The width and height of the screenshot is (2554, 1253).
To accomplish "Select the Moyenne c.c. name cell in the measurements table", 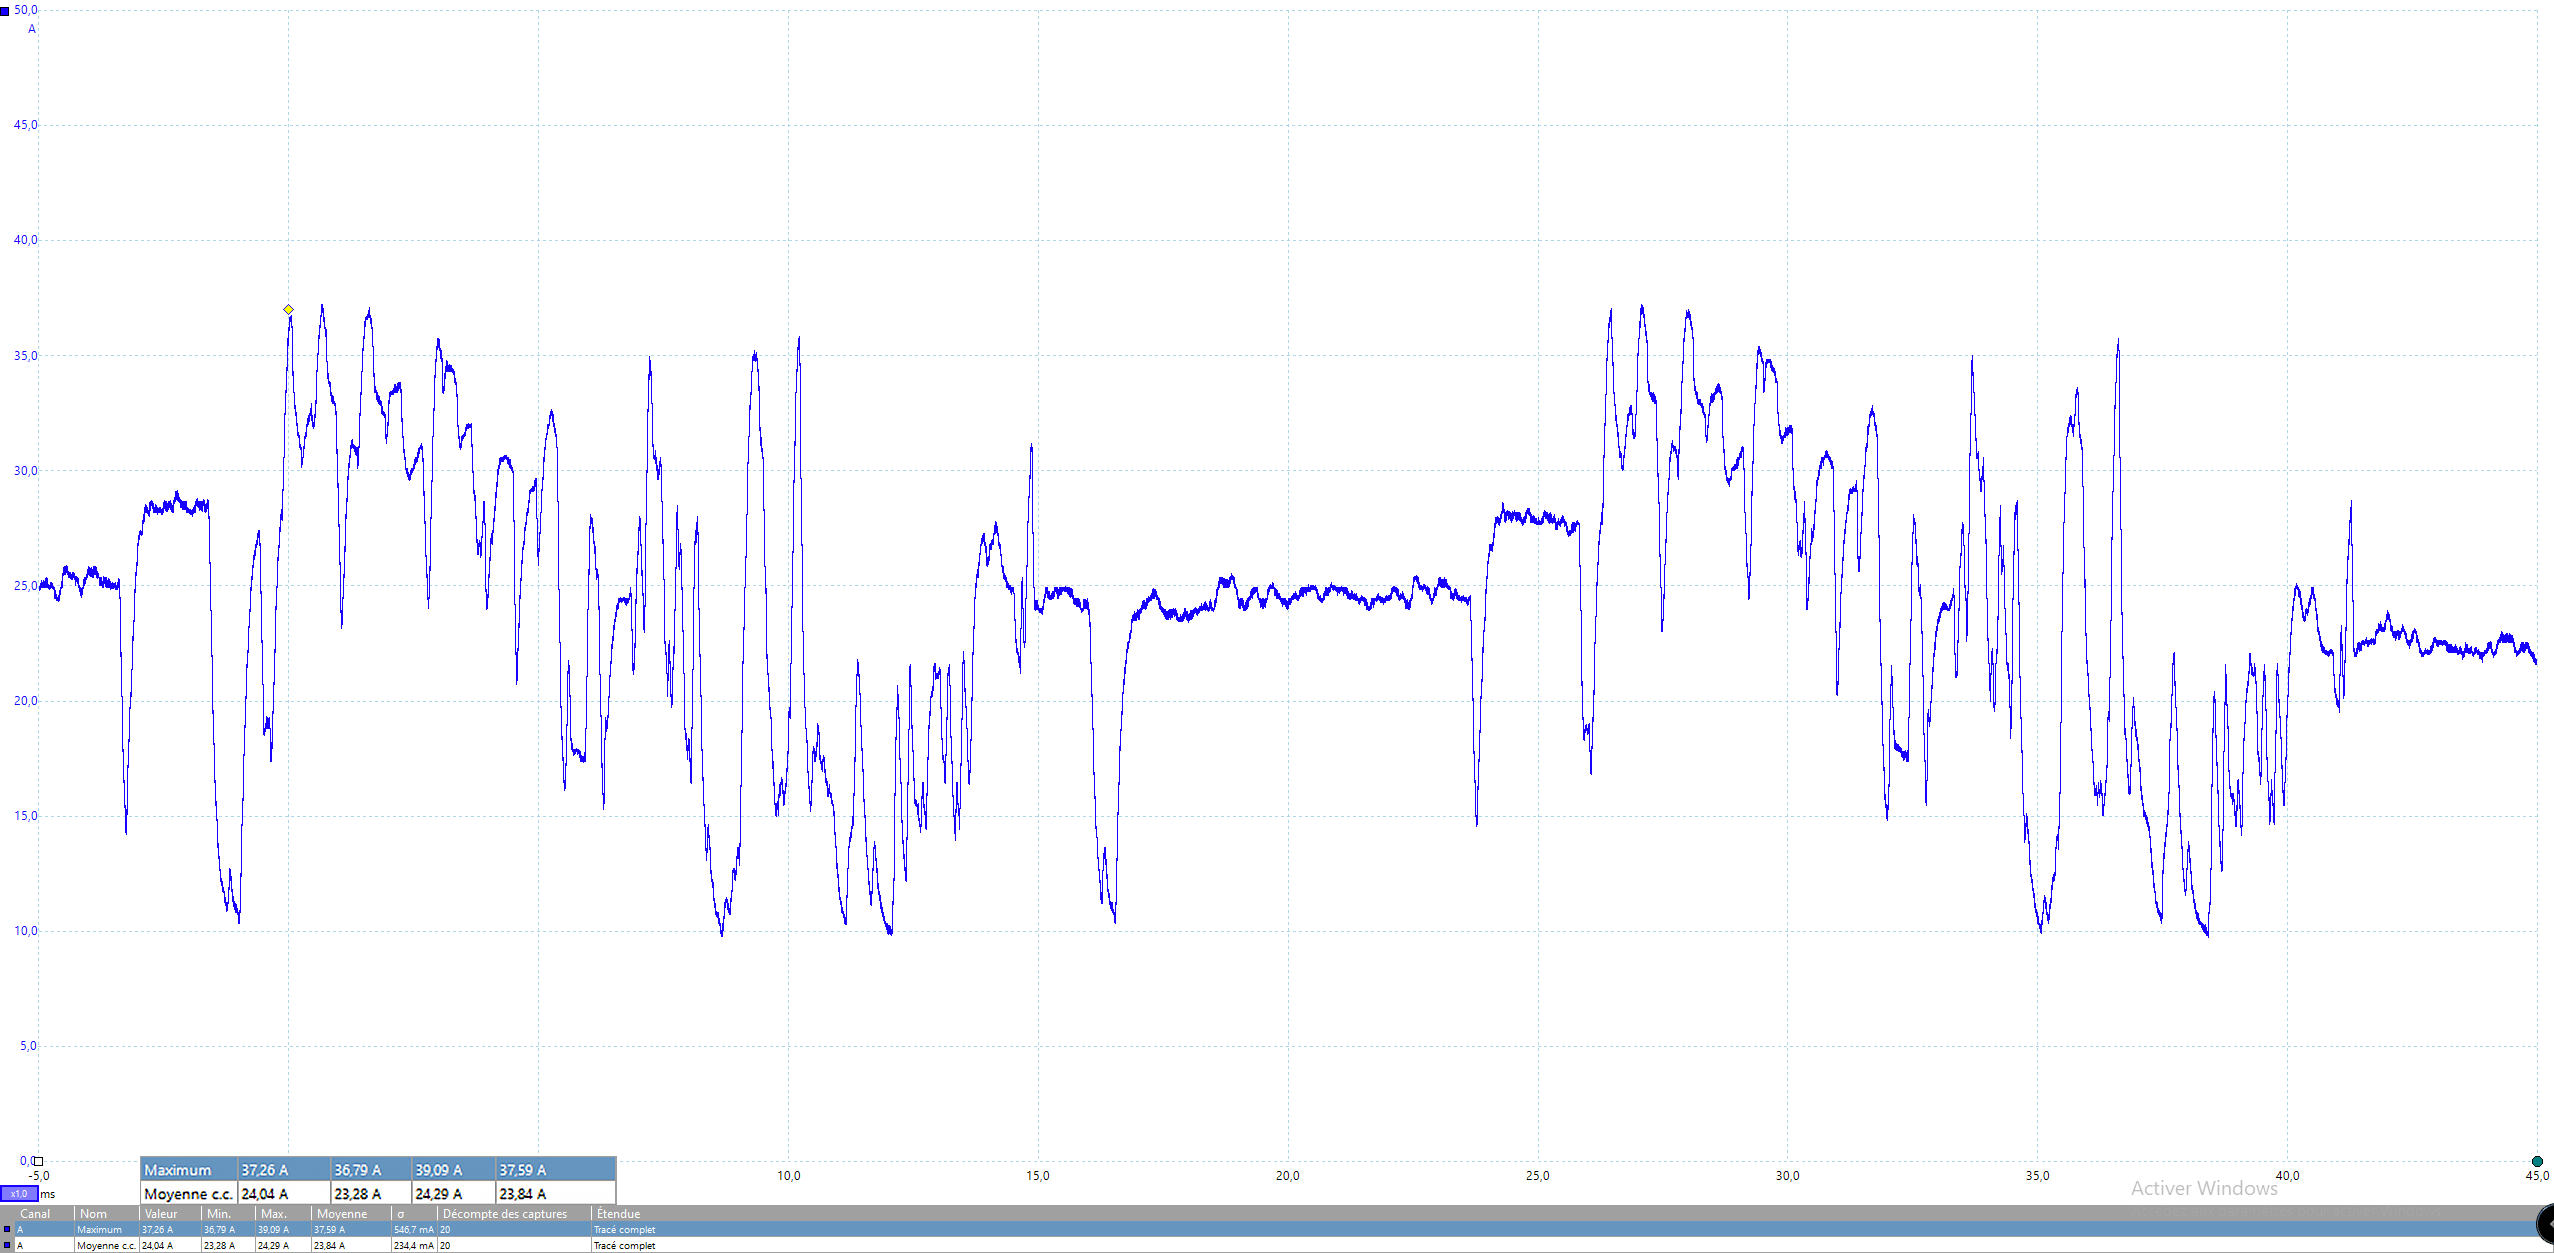I will 106,1246.
